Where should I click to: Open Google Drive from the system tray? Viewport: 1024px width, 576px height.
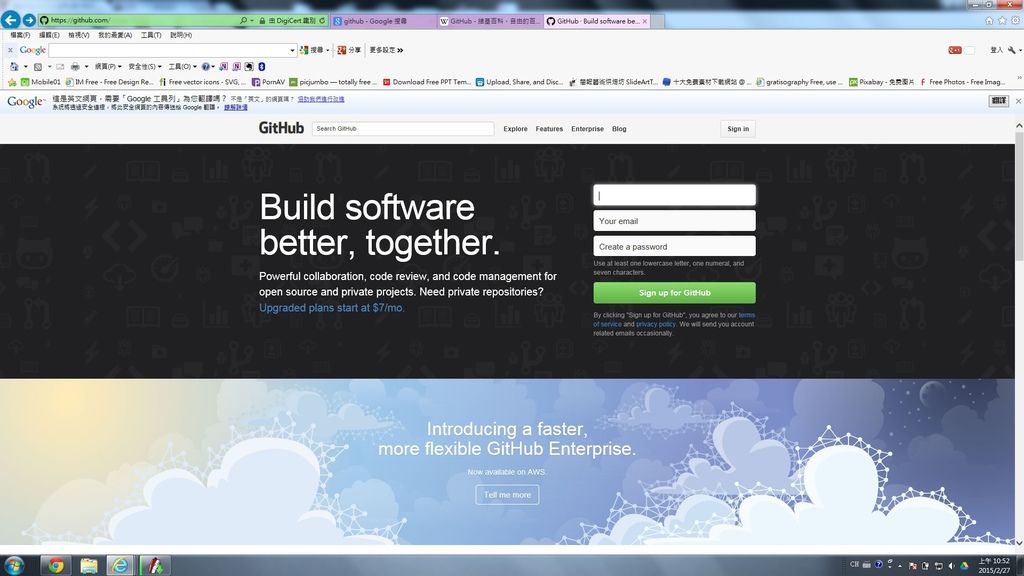click(x=964, y=566)
